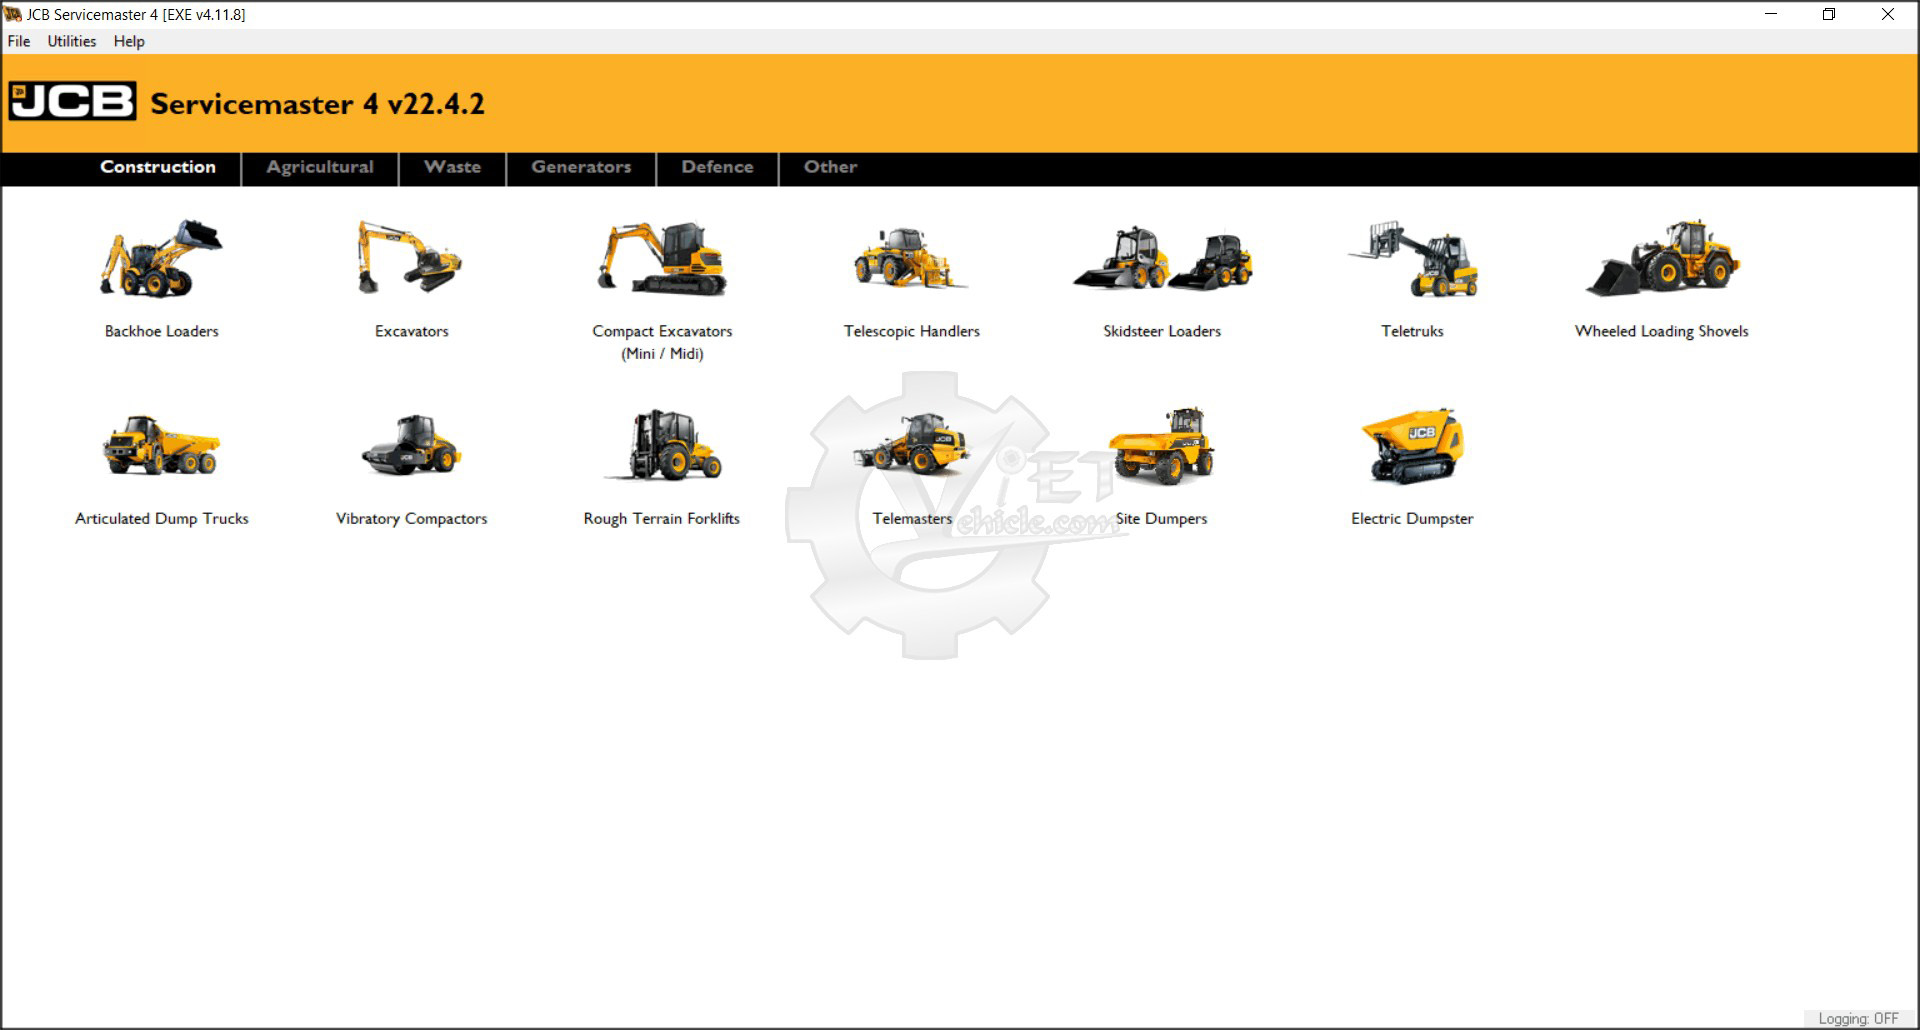This screenshot has height=1030, width=1920.
Task: Select the Articulated Dump Trucks icon
Action: (161, 446)
